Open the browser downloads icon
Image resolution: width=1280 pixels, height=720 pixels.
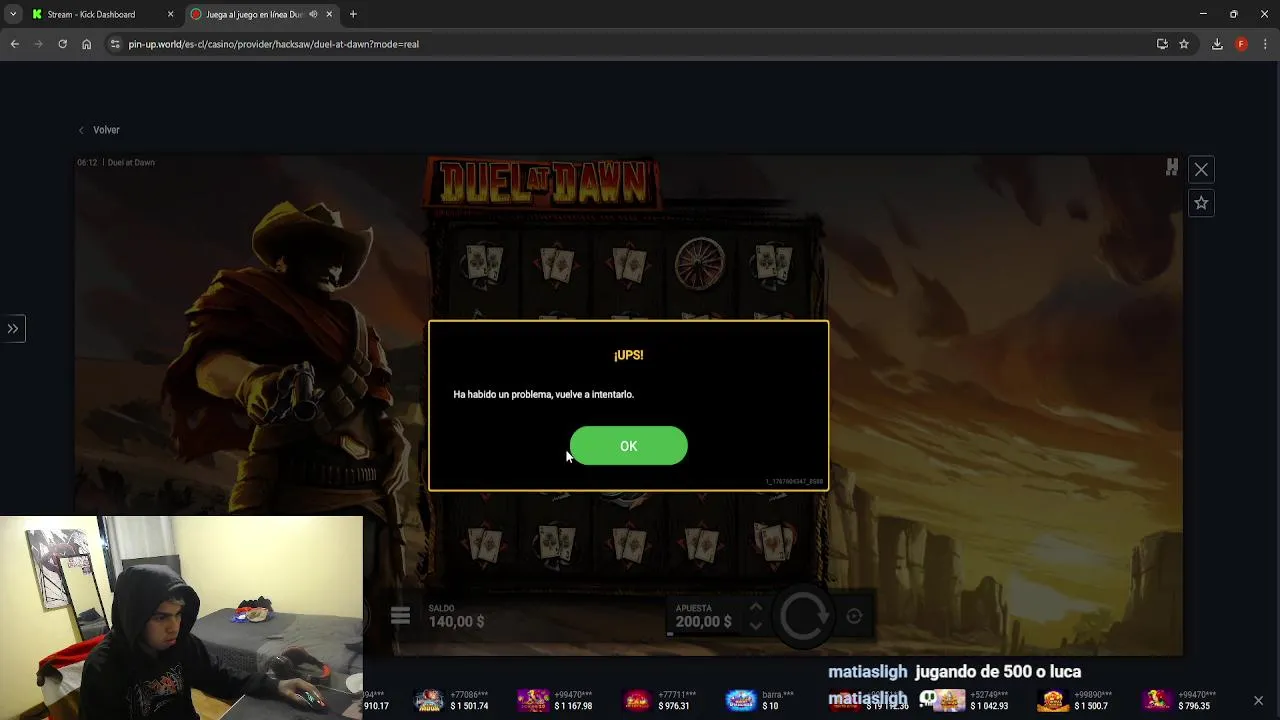click(1217, 44)
